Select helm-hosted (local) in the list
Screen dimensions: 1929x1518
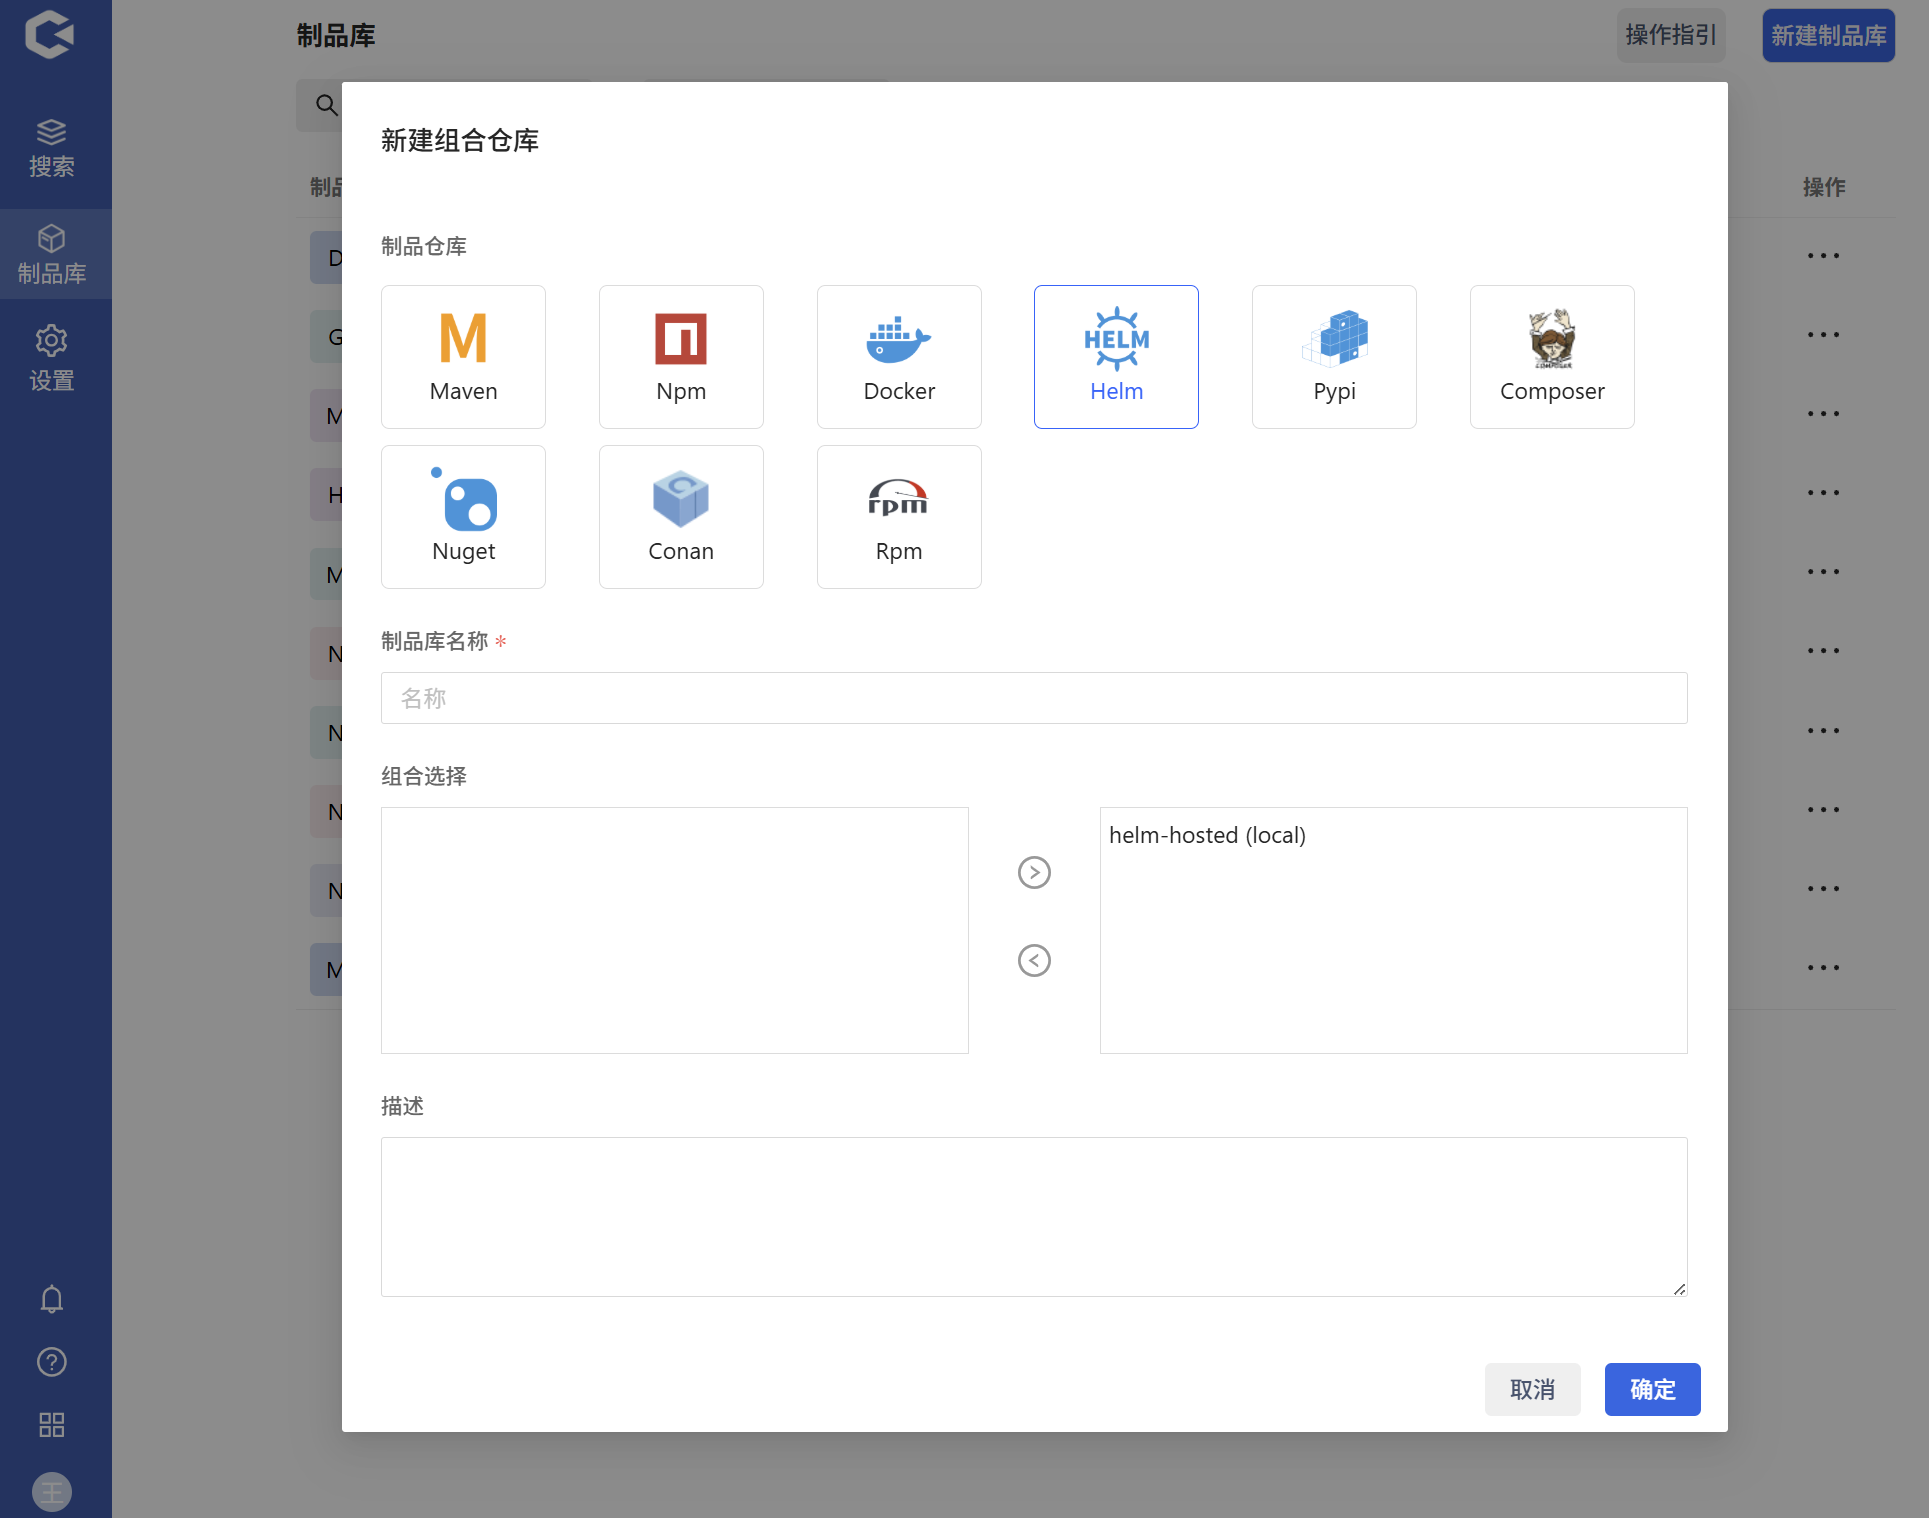(x=1207, y=835)
